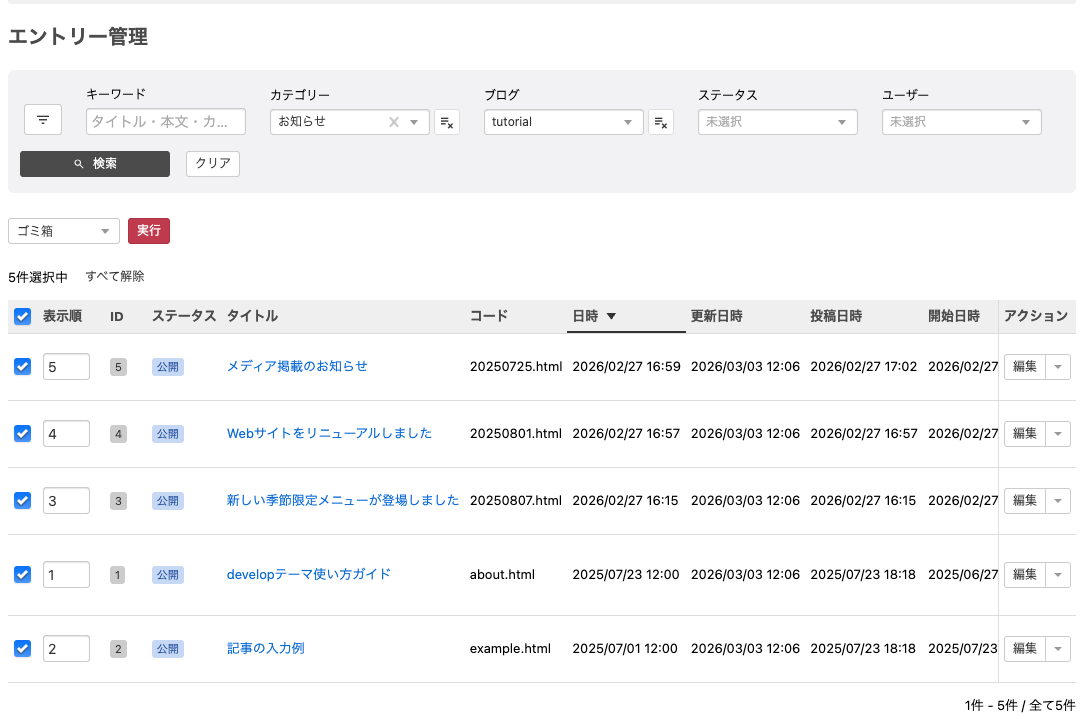Screen dimensions: 1084x719
Task: Expand the ゴミ箱 bulk action dropdown
Action: (64, 231)
